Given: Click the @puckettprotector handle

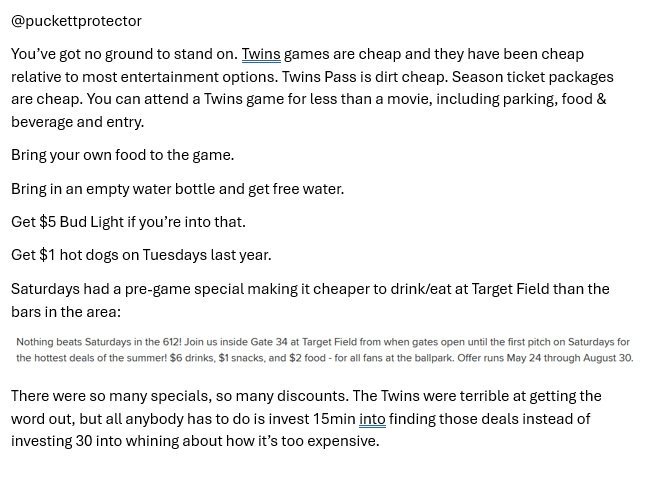Looking at the screenshot, I should [x=76, y=21].
